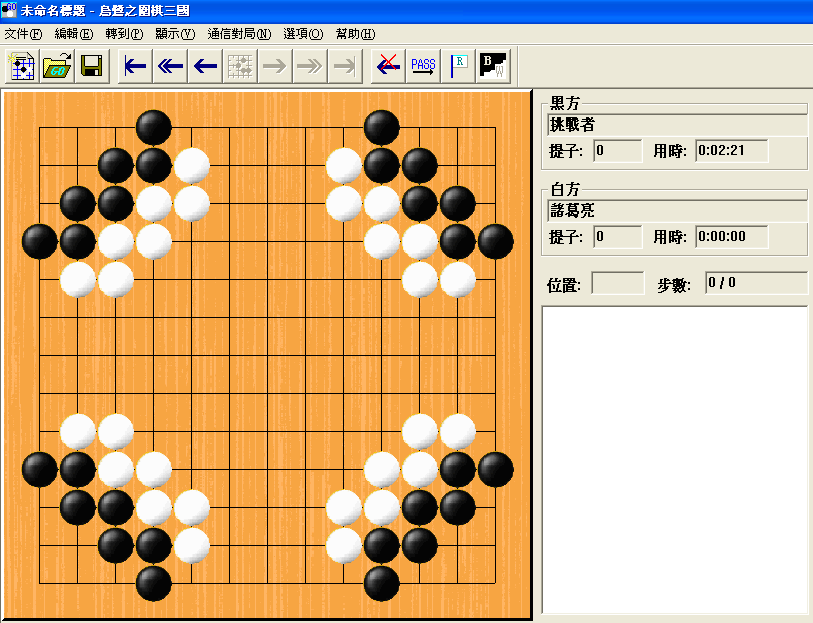
Task: Click the black player name 挑戰者 field
Action: tap(677, 125)
